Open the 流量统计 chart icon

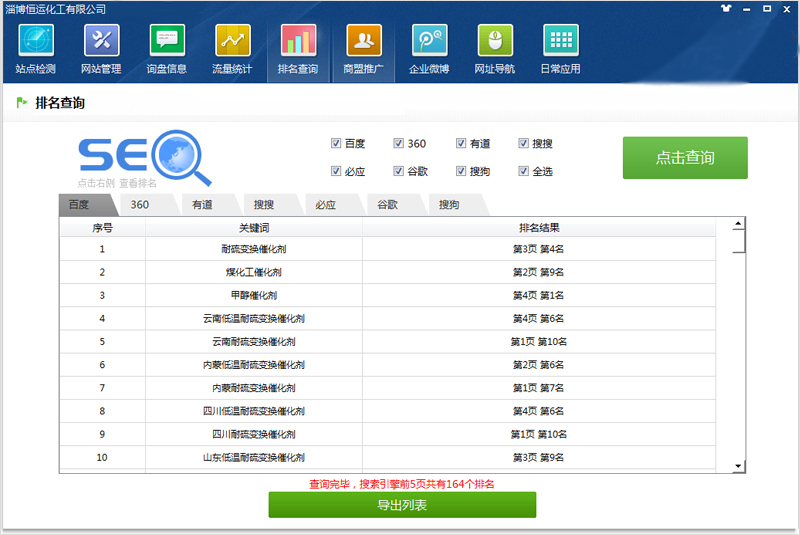point(233,40)
